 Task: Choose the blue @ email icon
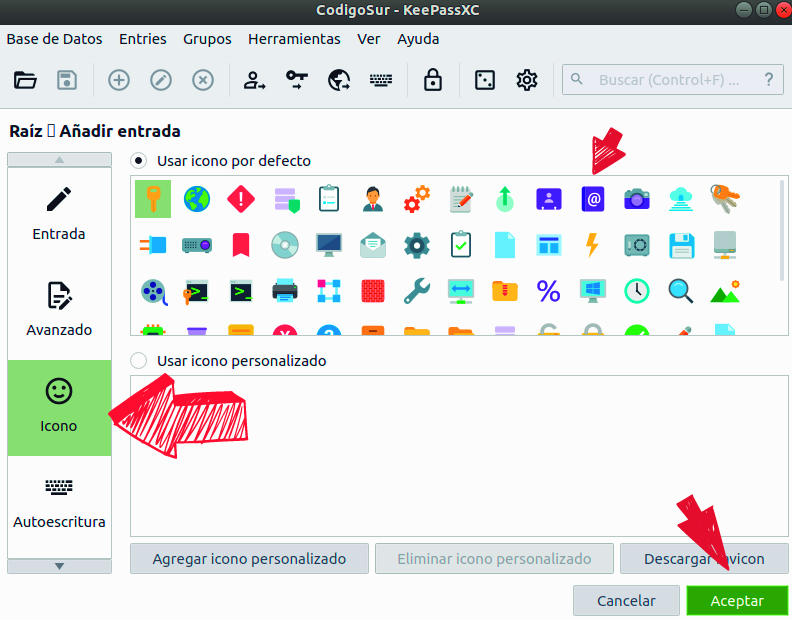click(x=593, y=199)
